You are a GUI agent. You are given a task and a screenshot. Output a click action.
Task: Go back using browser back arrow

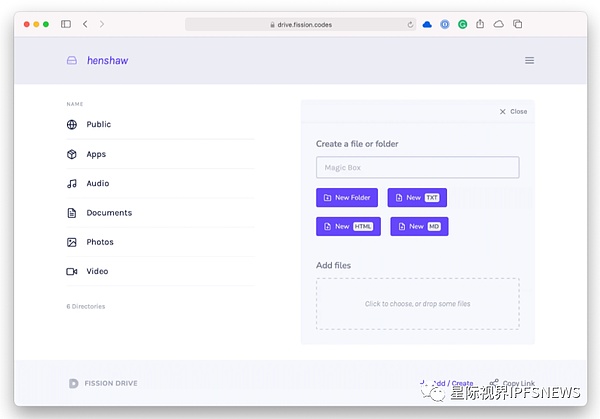click(x=85, y=24)
